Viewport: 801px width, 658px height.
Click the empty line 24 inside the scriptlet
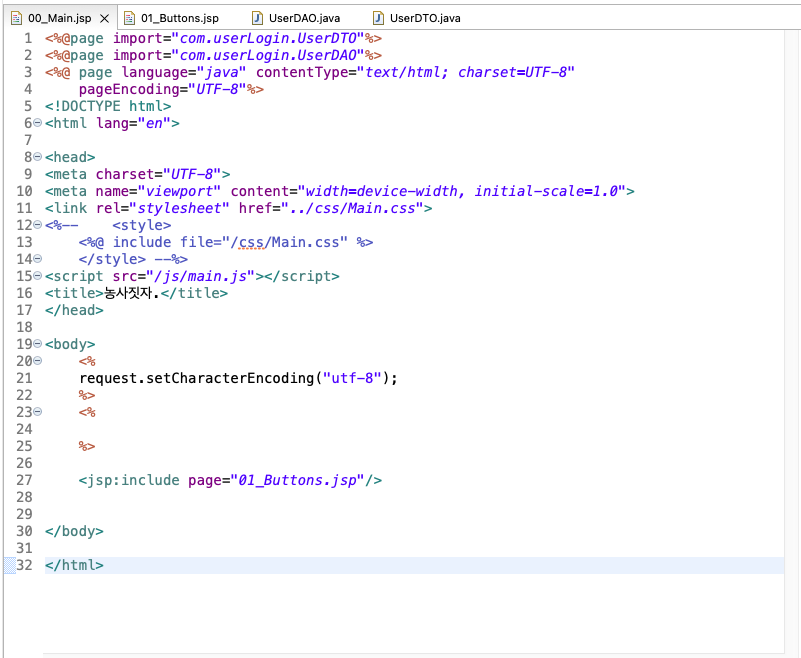[x=414, y=429]
